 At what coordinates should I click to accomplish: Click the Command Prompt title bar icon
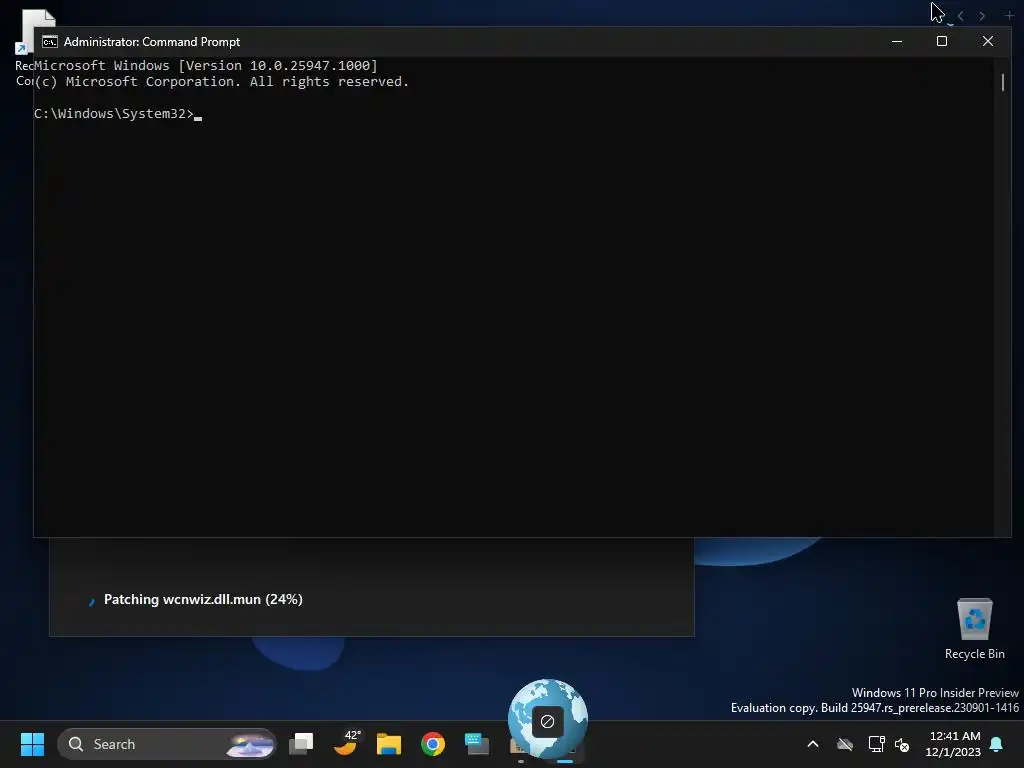click(x=50, y=42)
